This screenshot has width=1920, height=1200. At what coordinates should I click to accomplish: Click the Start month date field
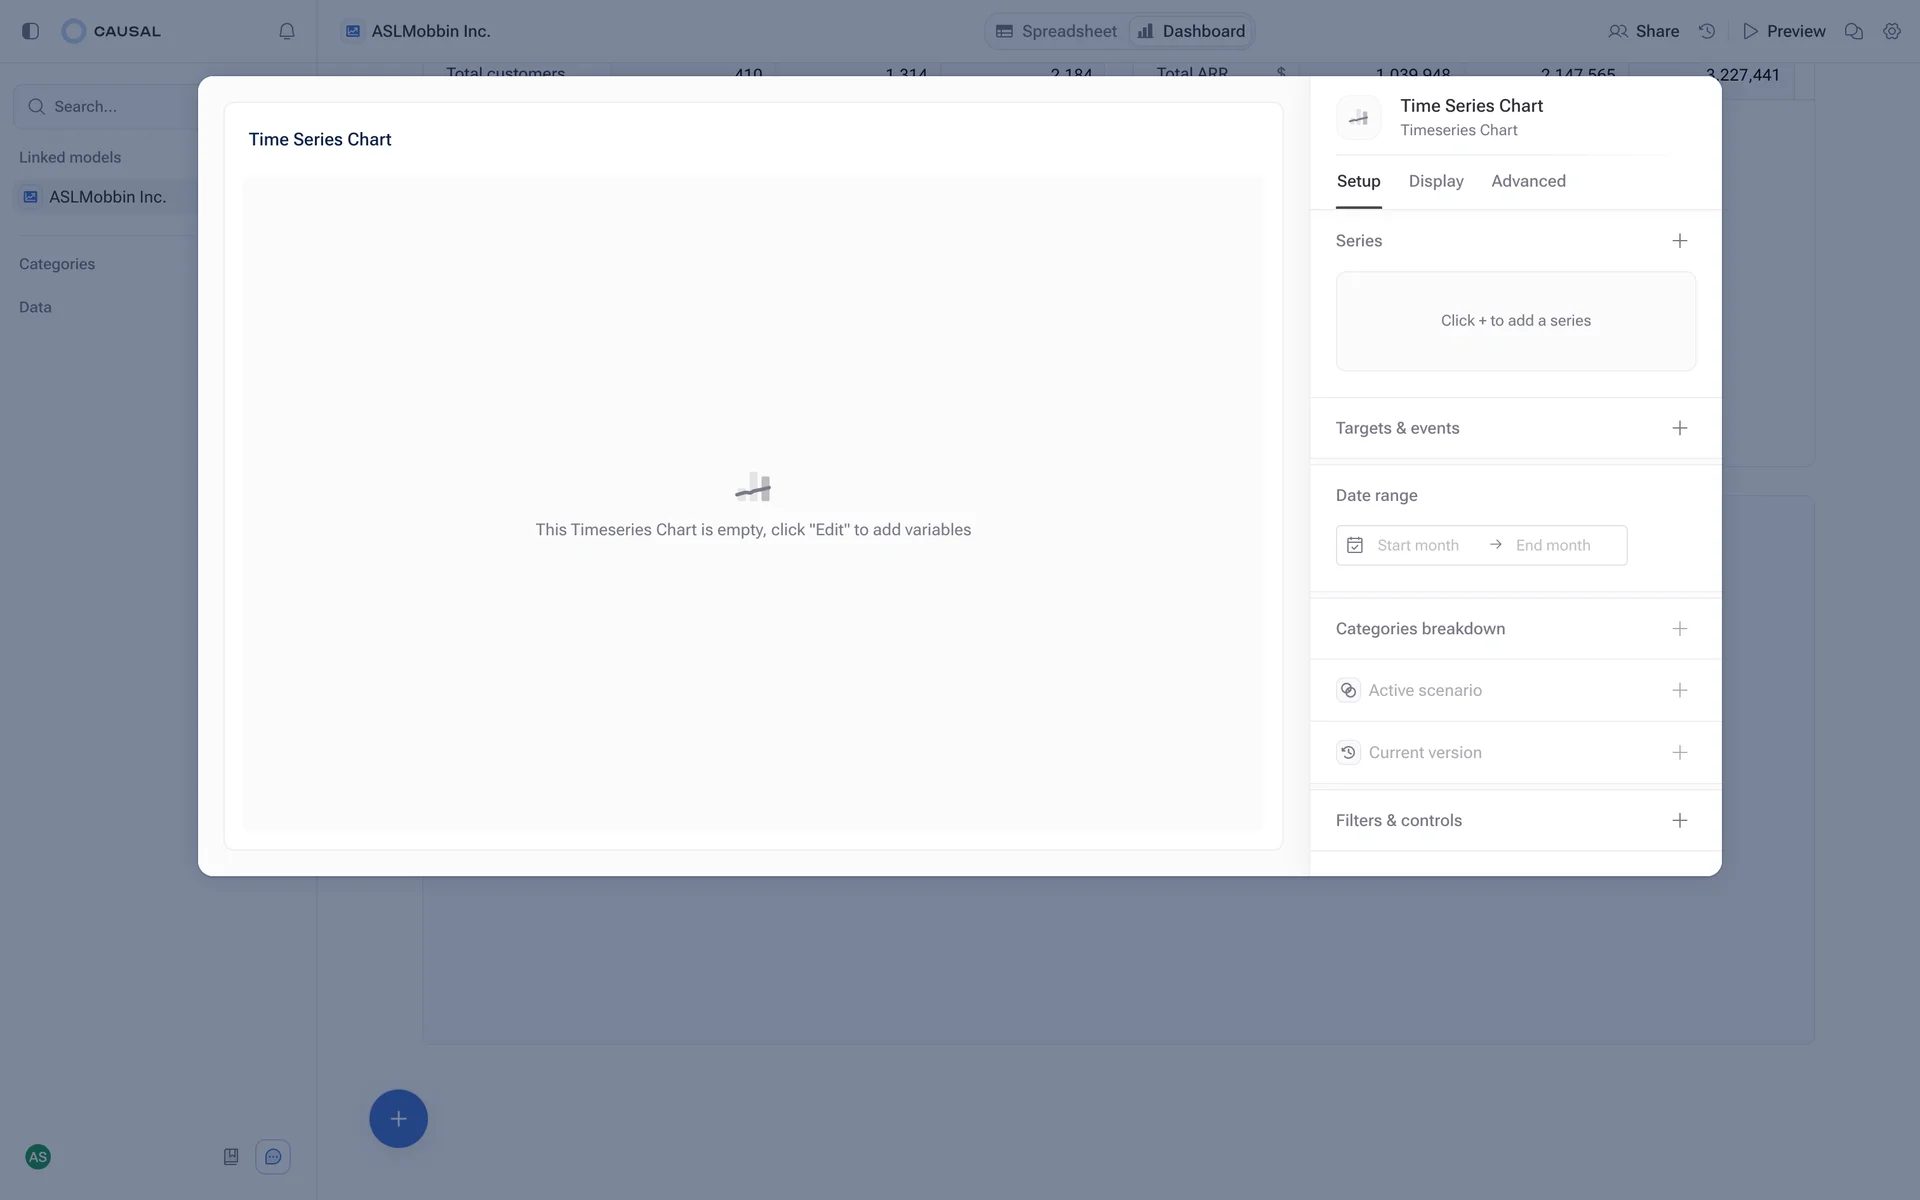[x=1417, y=545]
